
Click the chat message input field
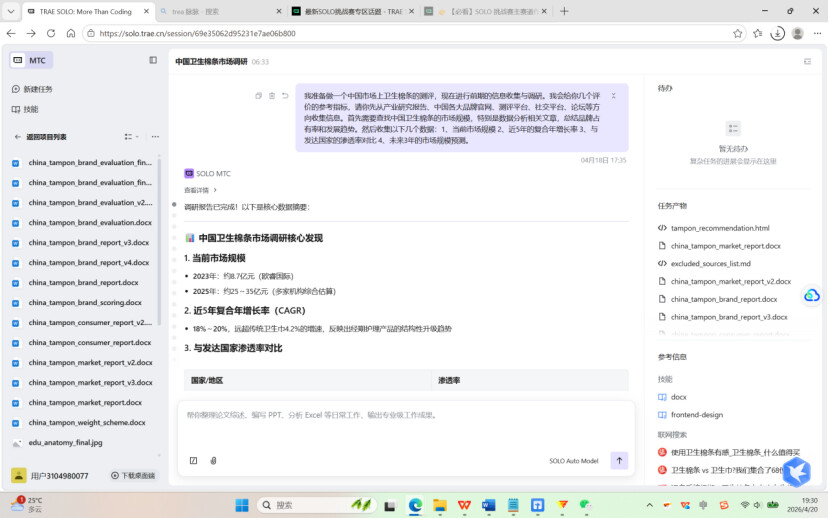(x=406, y=416)
